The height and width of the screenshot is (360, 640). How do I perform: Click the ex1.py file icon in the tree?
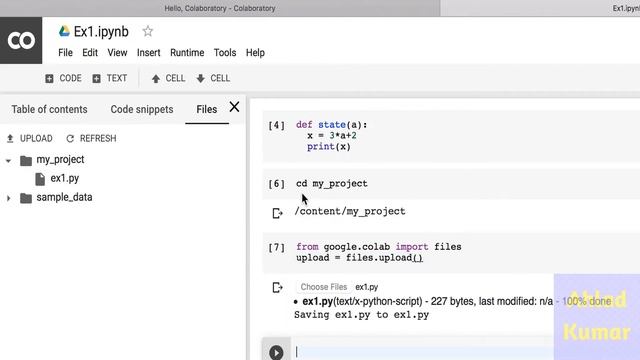tap(40, 179)
